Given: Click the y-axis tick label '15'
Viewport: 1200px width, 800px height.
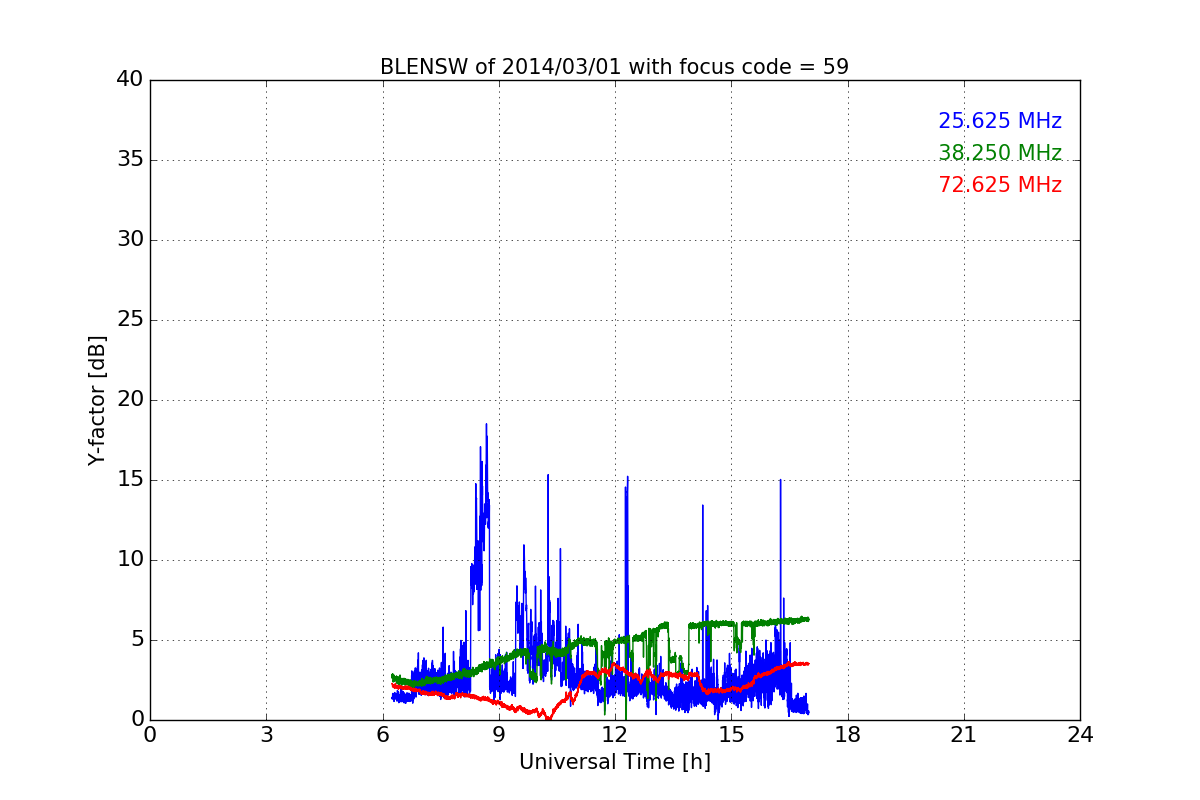Looking at the screenshot, I should [130, 480].
